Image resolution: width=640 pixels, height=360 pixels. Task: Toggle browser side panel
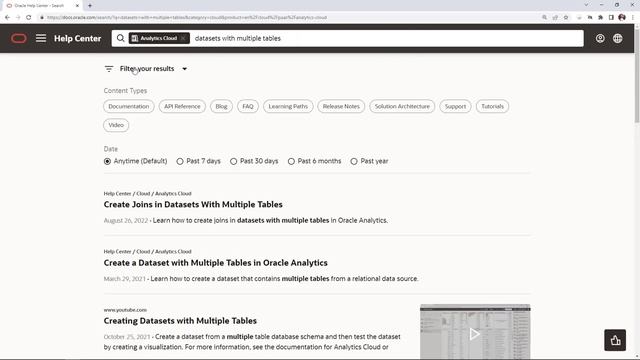611,18
